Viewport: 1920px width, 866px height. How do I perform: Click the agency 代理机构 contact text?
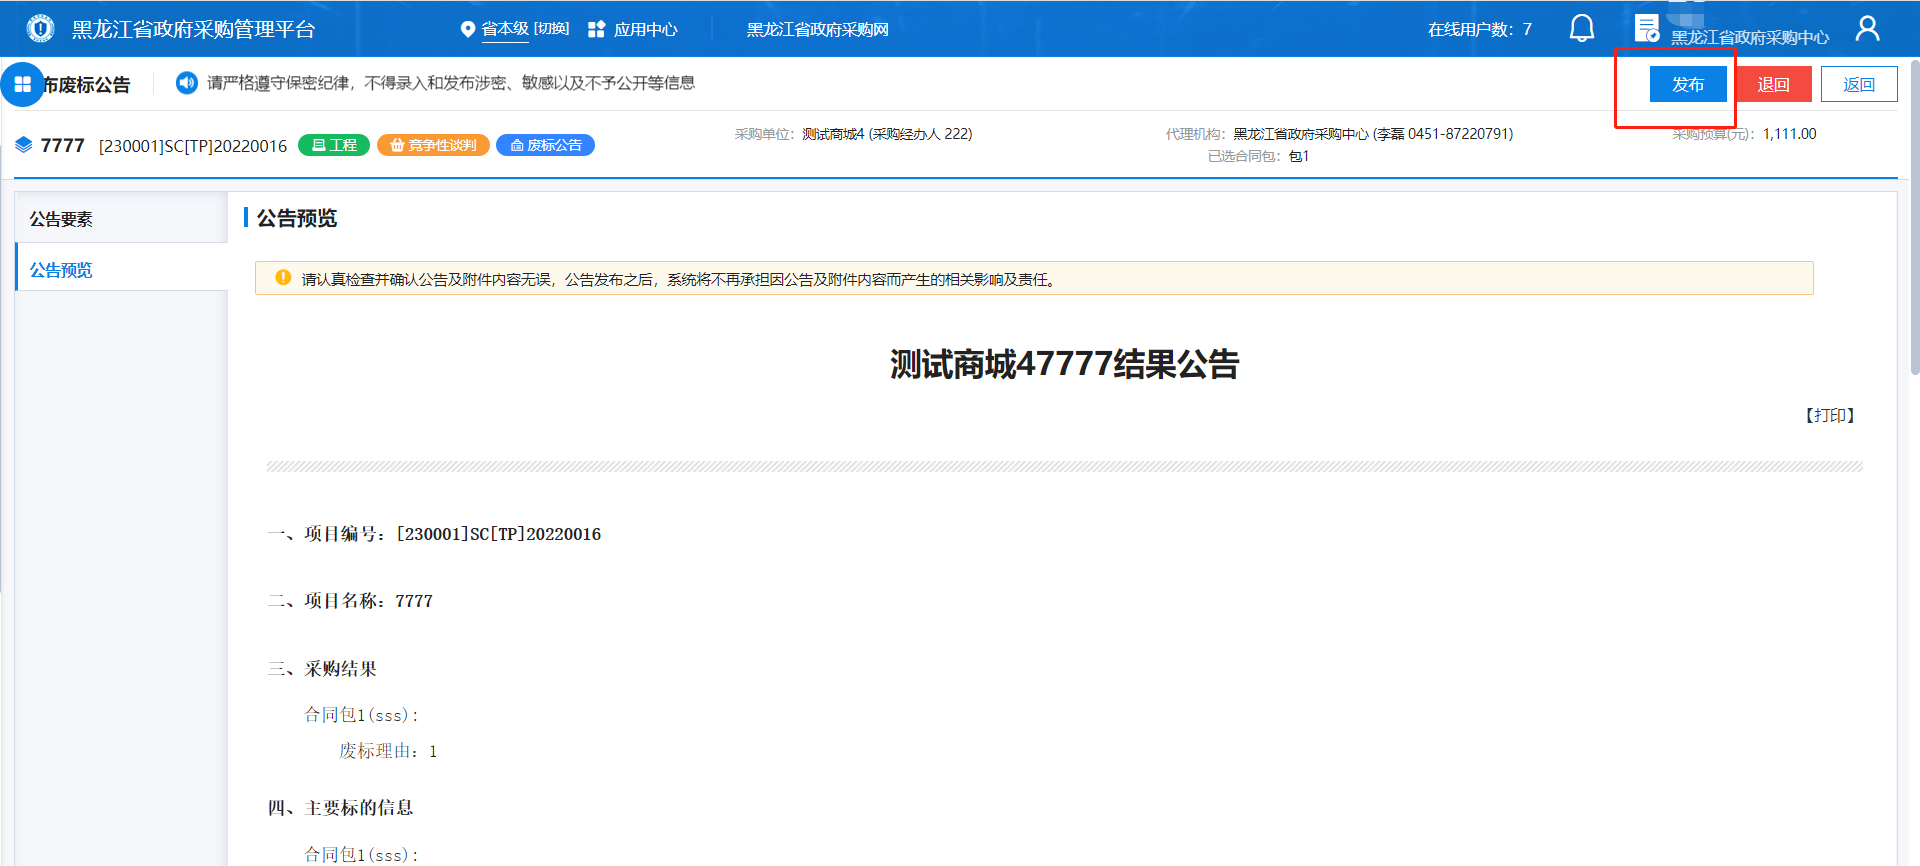click(x=1373, y=134)
